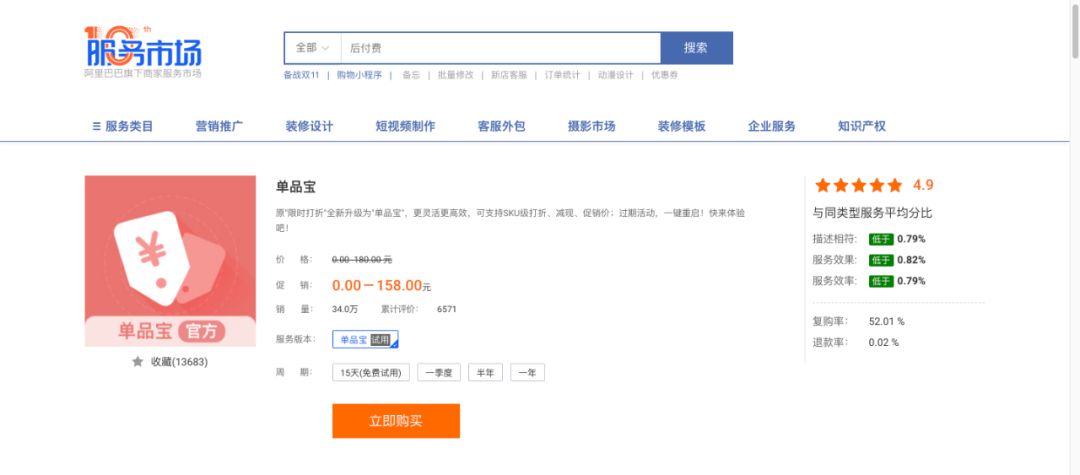The width and height of the screenshot is (1080, 475).
Task: Click the 4.9 star rating icons
Action: tap(858, 185)
